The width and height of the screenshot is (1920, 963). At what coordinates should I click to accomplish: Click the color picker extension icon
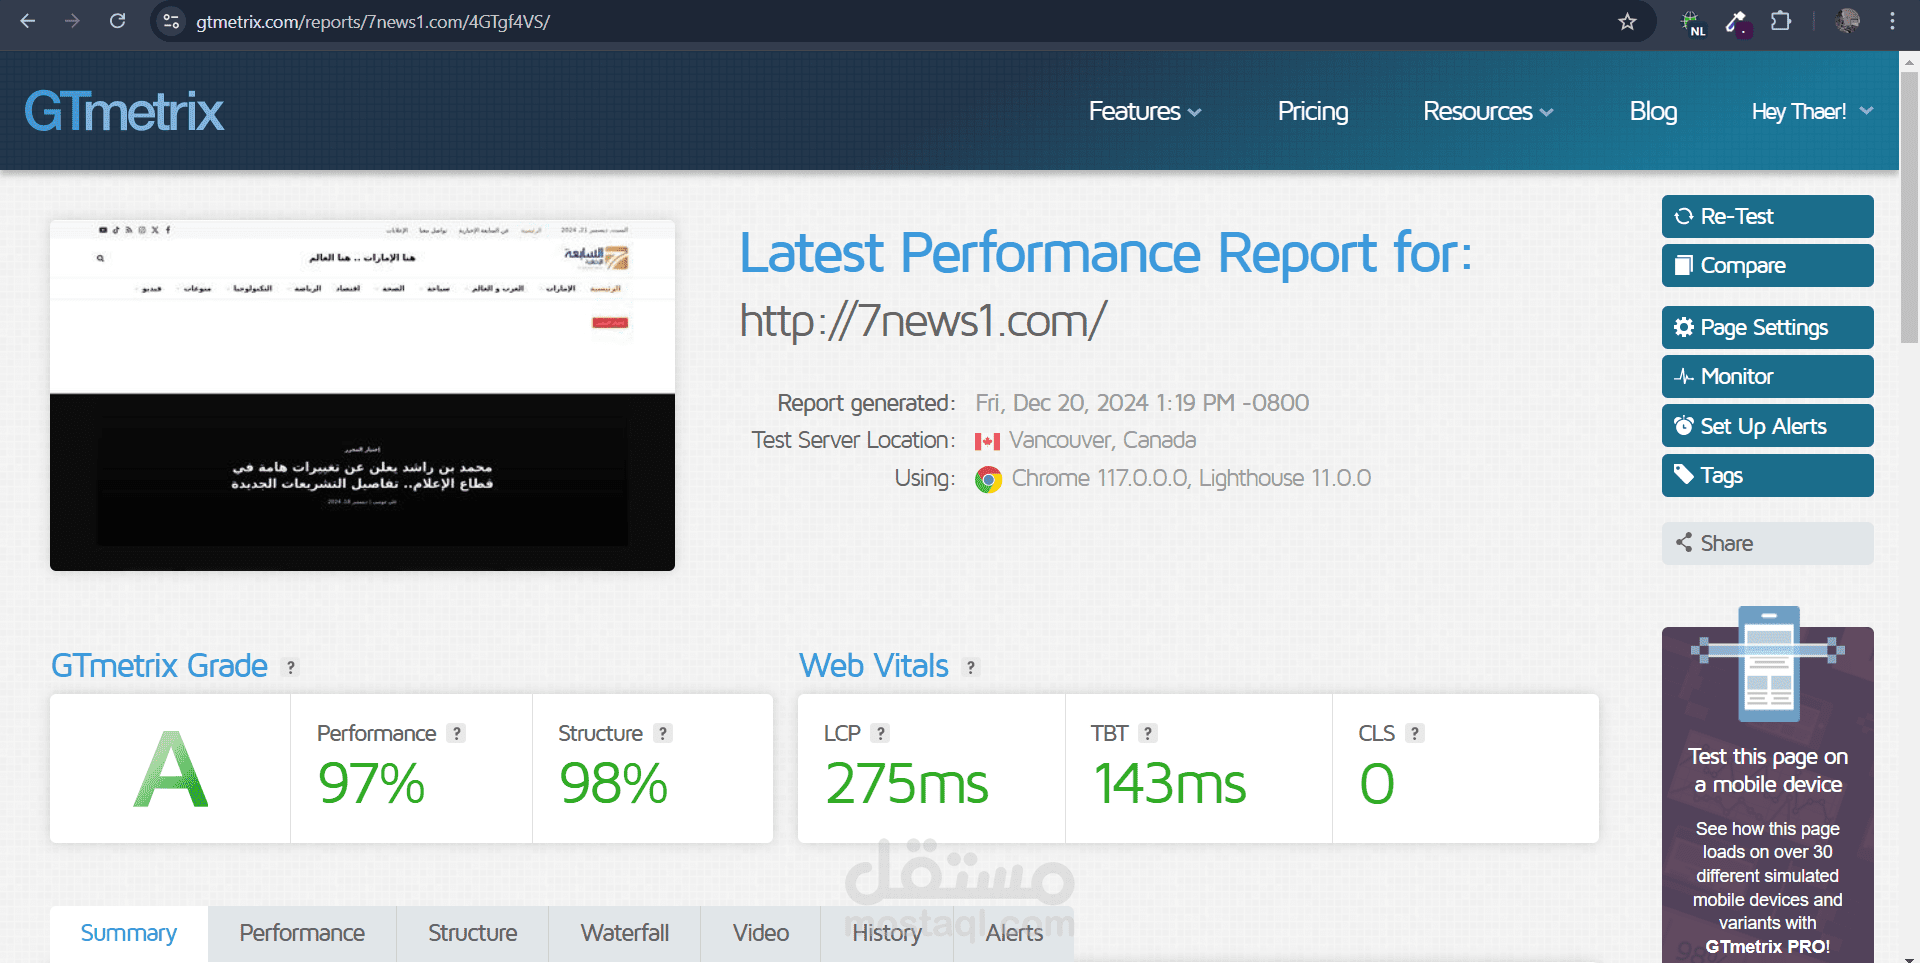click(1737, 22)
